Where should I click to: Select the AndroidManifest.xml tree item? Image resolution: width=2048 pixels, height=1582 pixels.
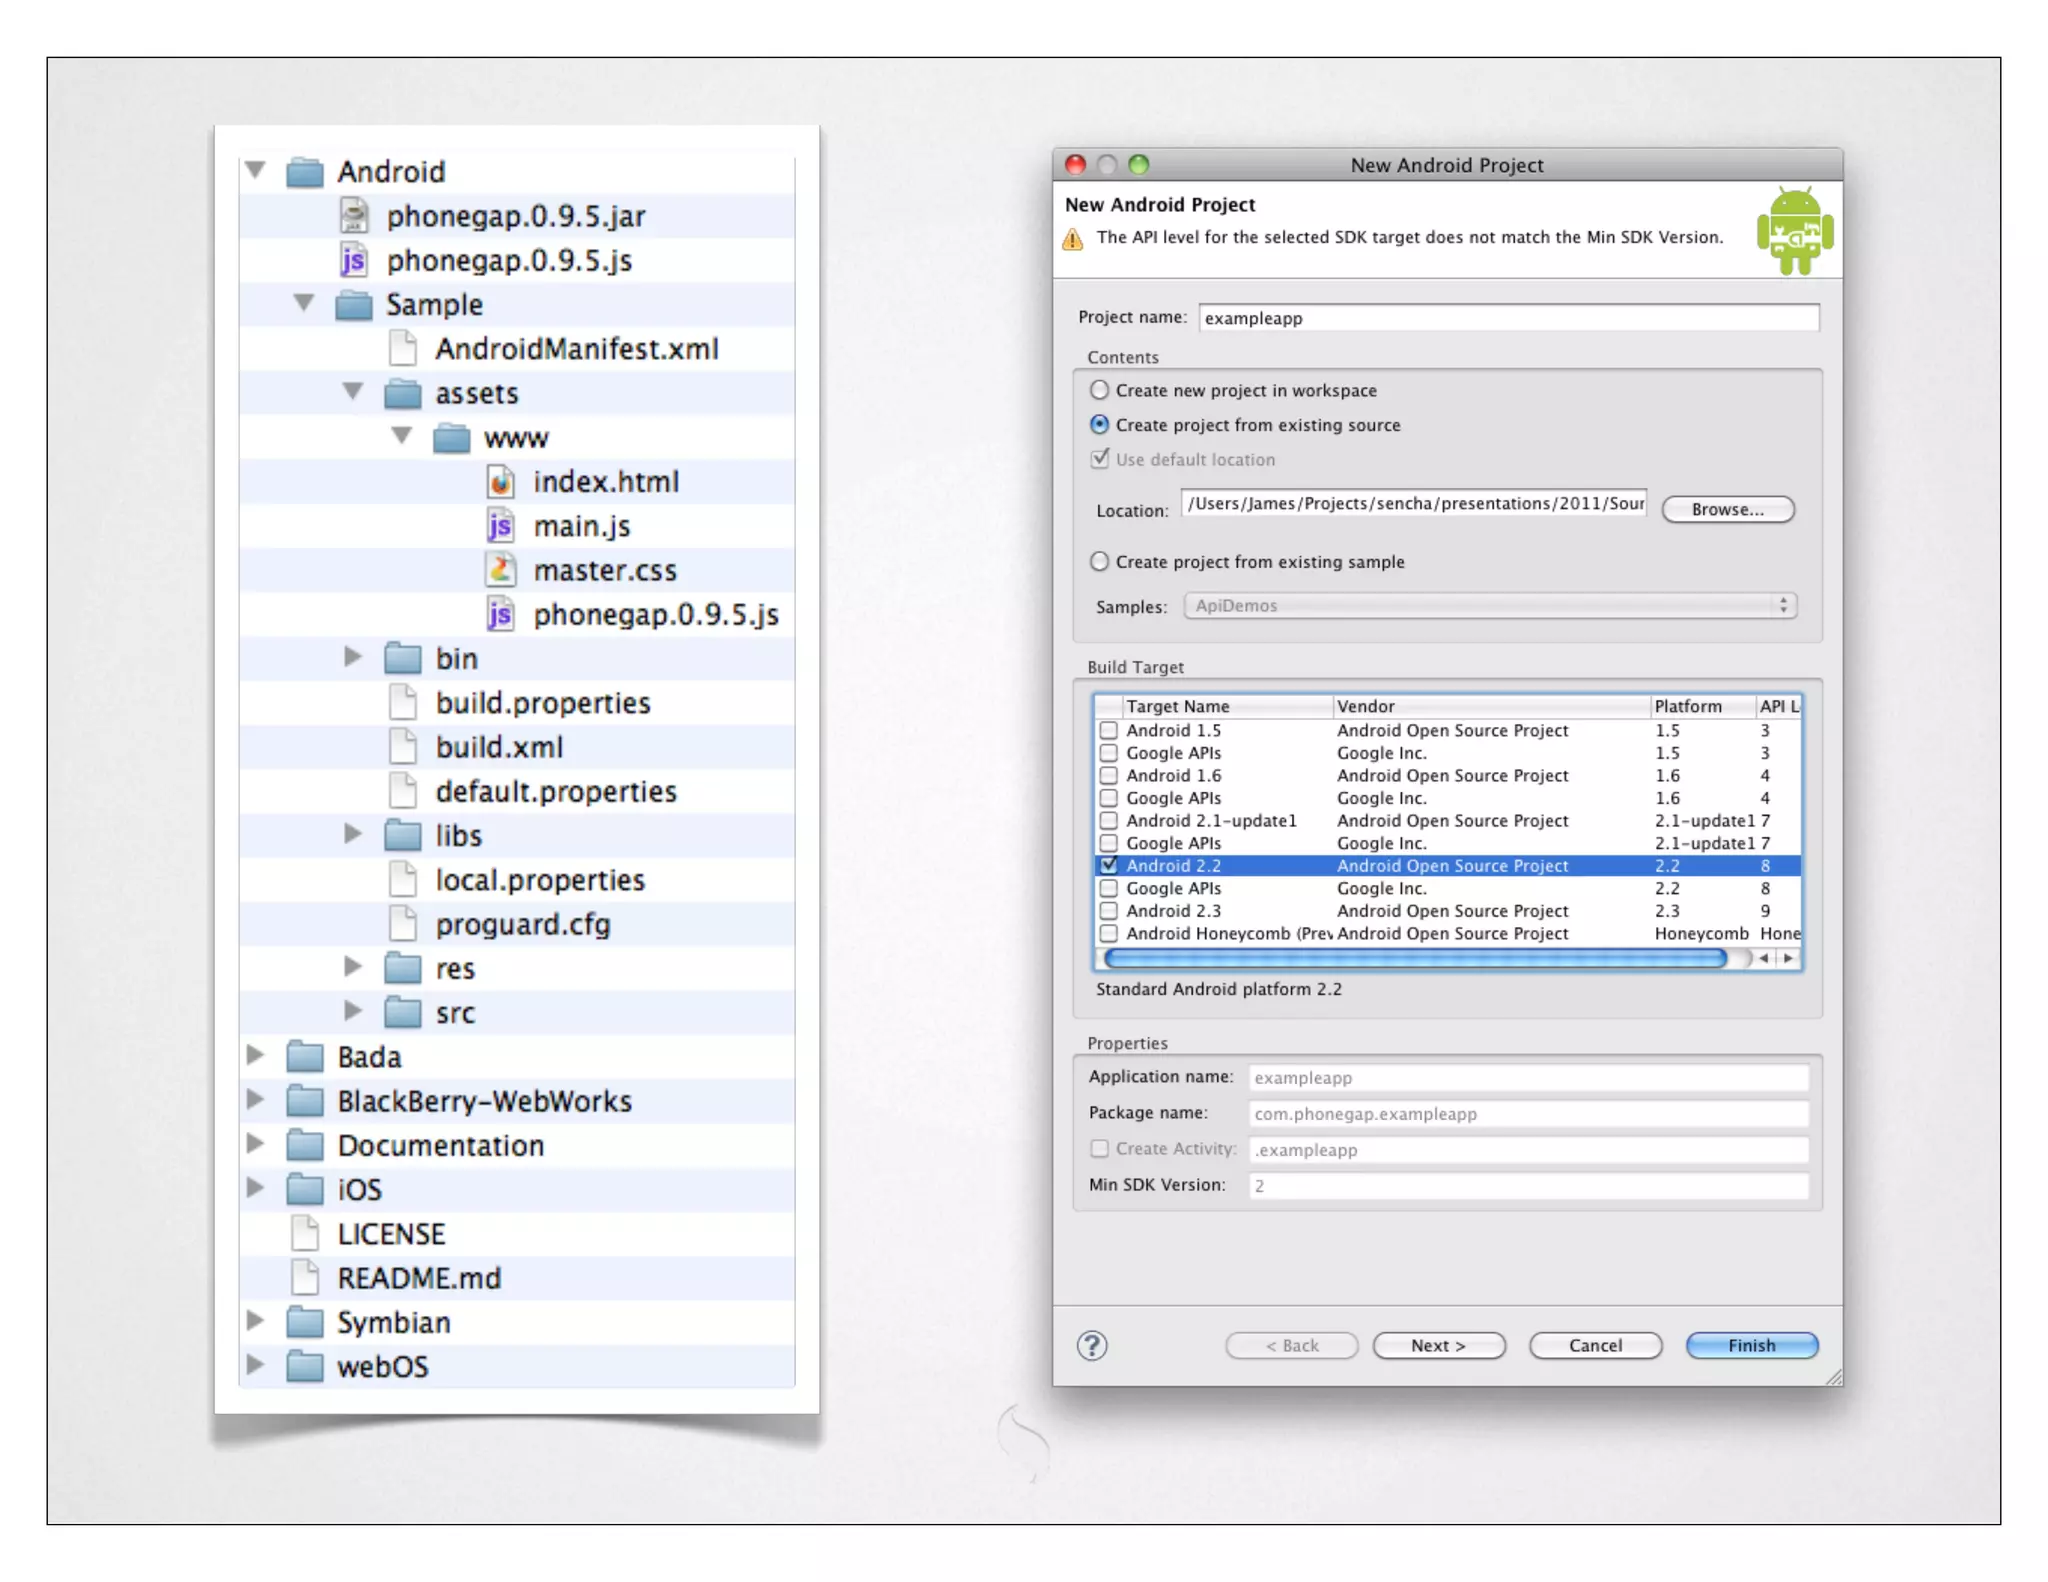[576, 349]
